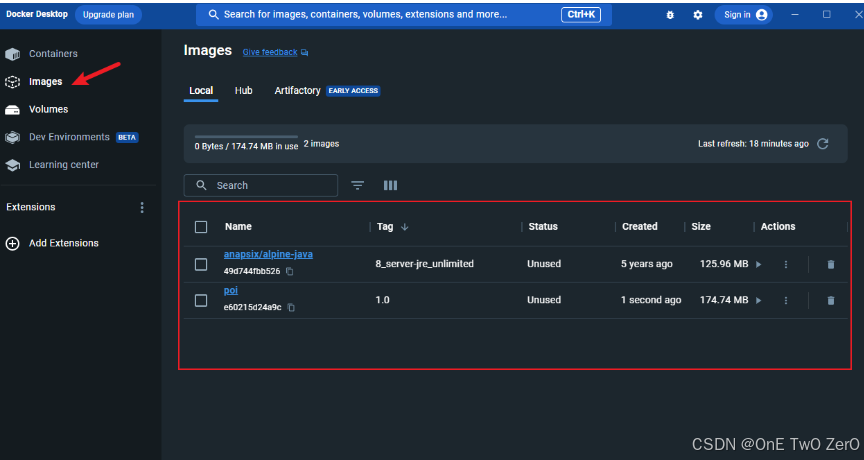
Task: Click the Size column header
Action: point(701,226)
